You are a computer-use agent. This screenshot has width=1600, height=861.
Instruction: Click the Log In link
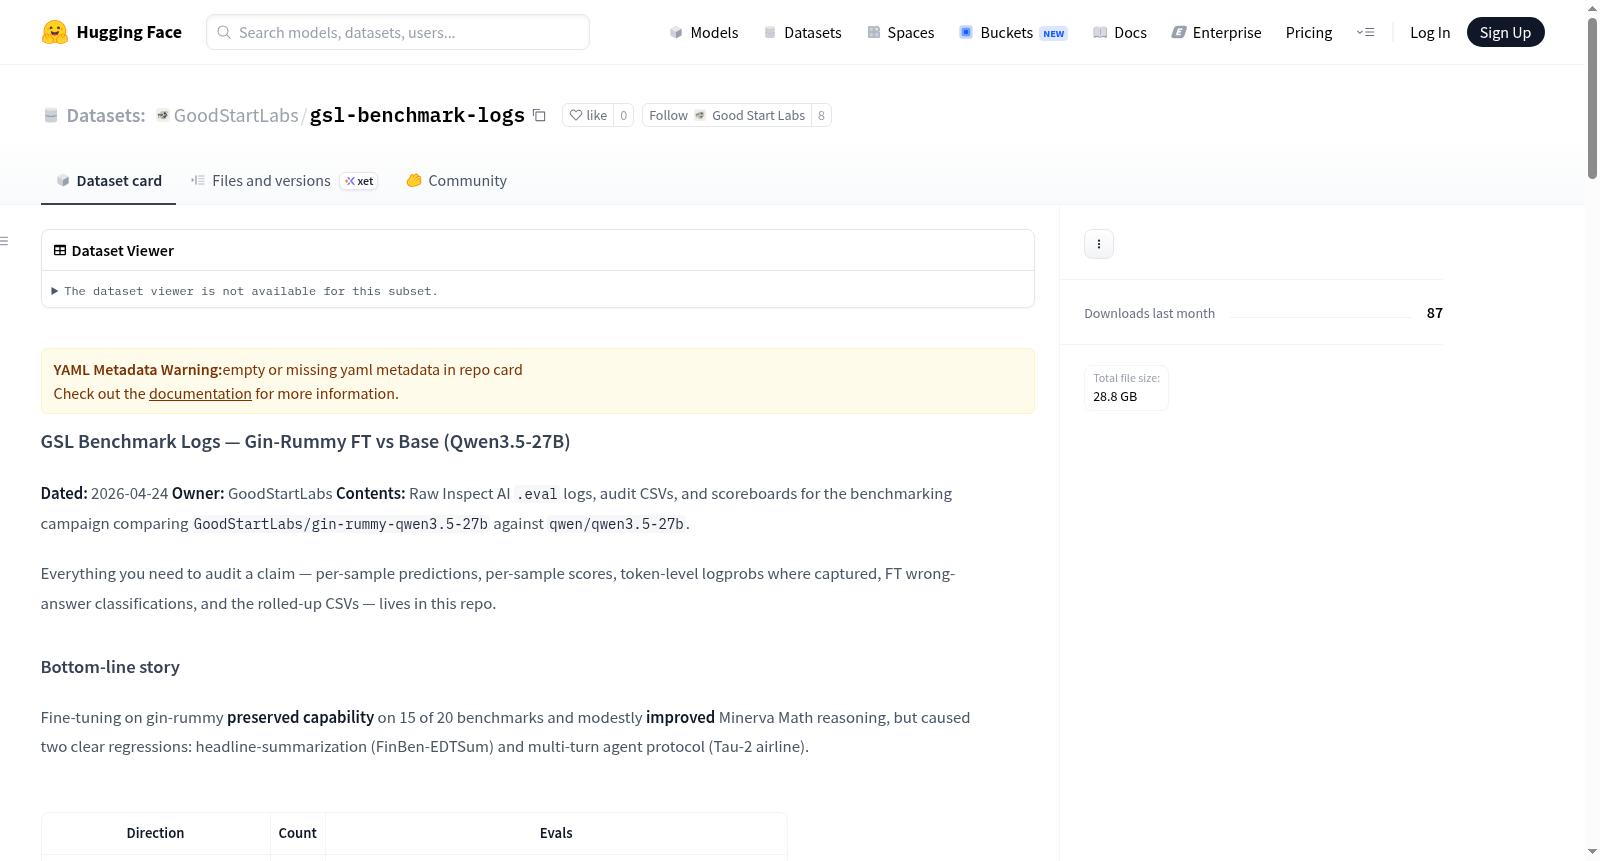pos(1430,32)
